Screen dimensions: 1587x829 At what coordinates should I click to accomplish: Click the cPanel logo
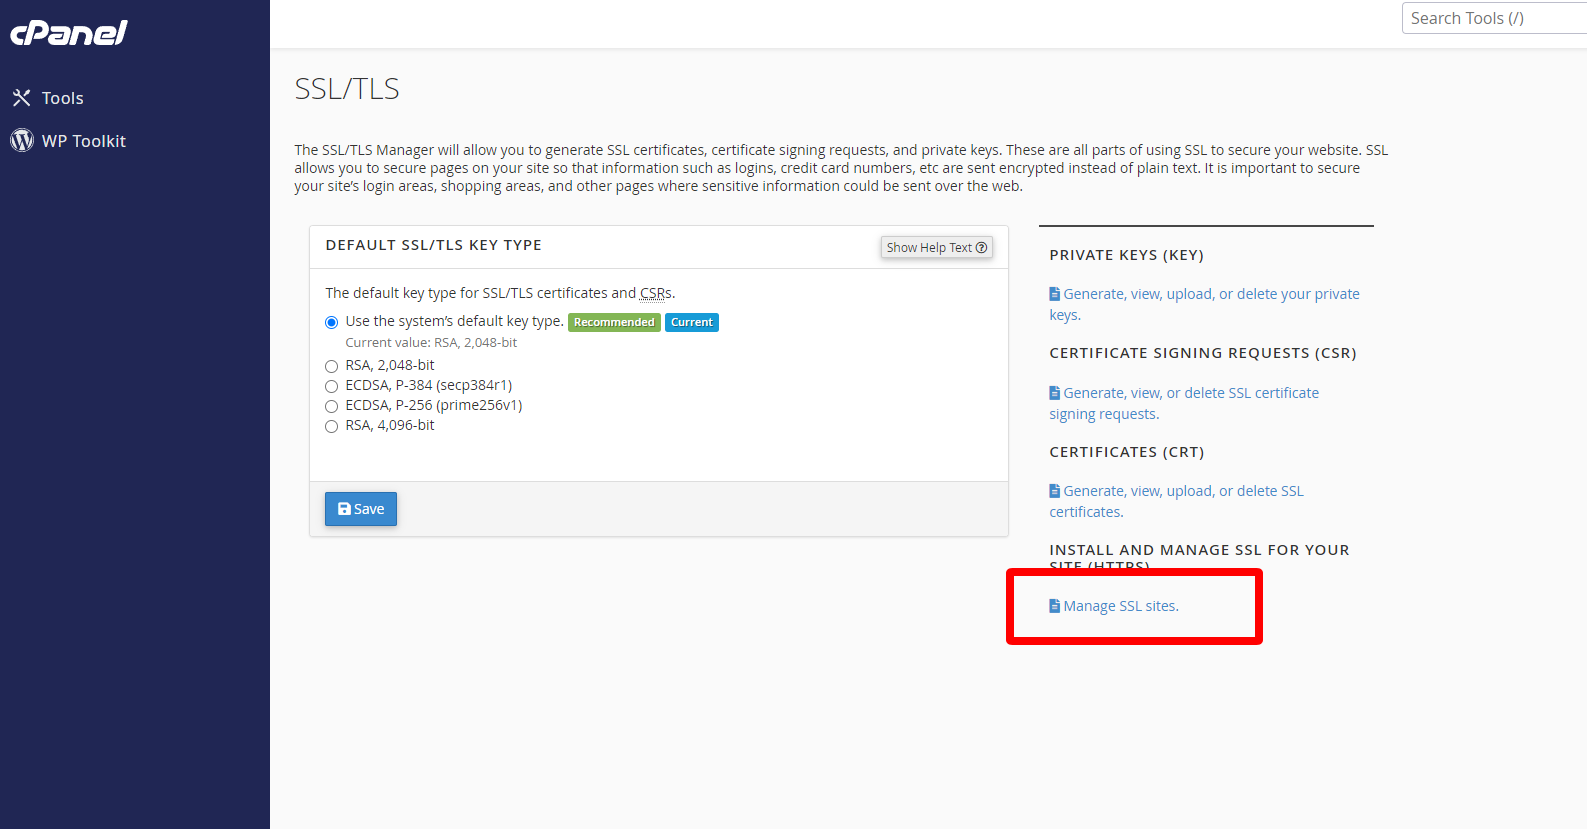tap(69, 33)
